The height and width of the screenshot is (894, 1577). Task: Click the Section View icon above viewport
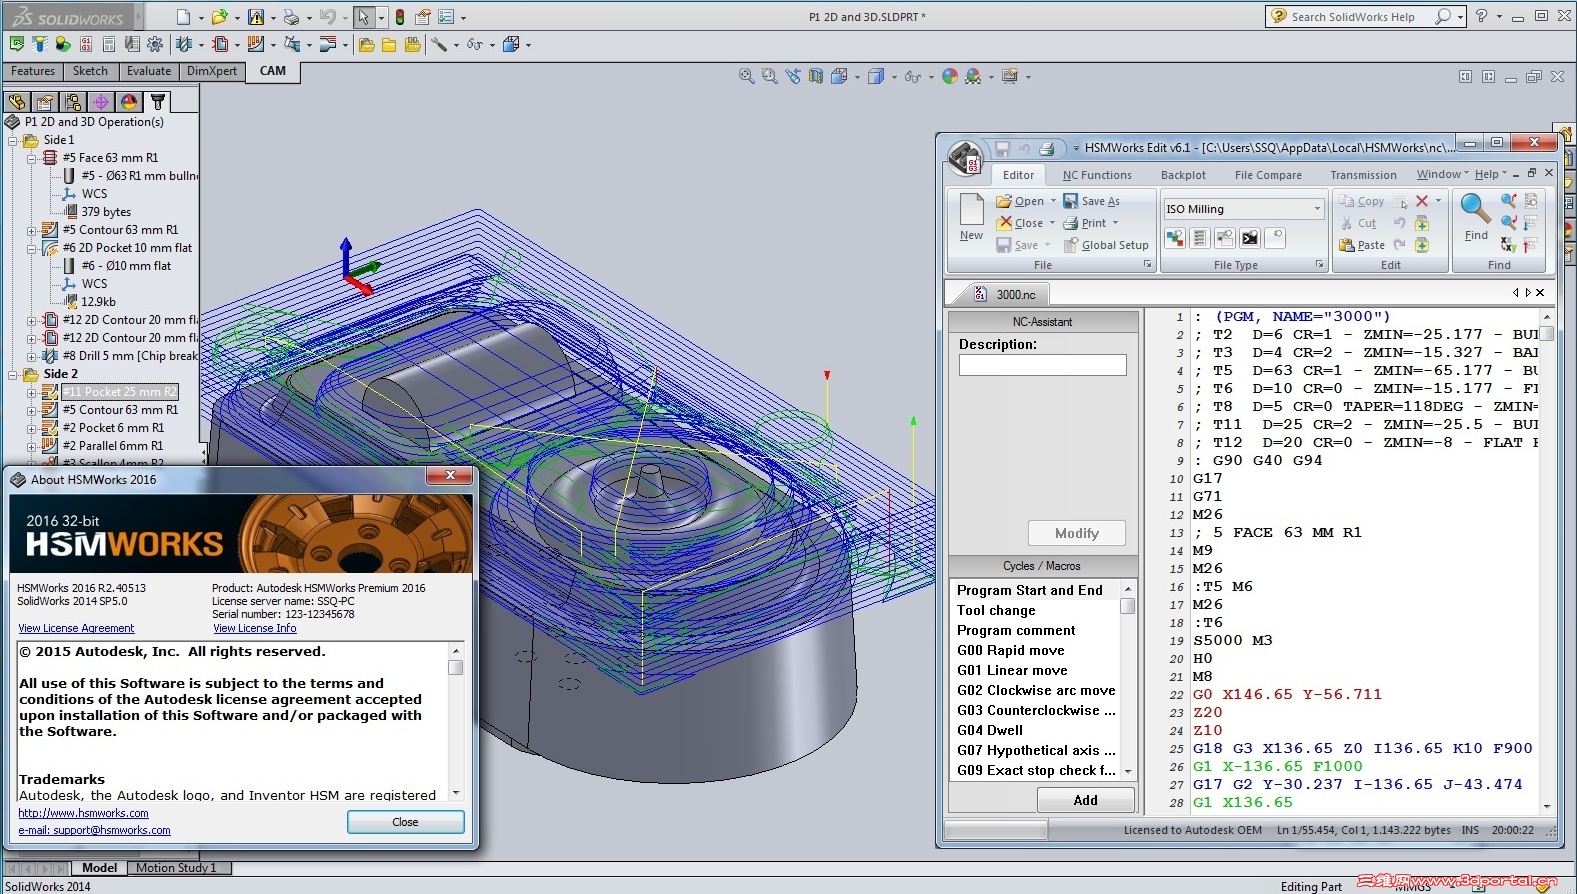coord(816,76)
